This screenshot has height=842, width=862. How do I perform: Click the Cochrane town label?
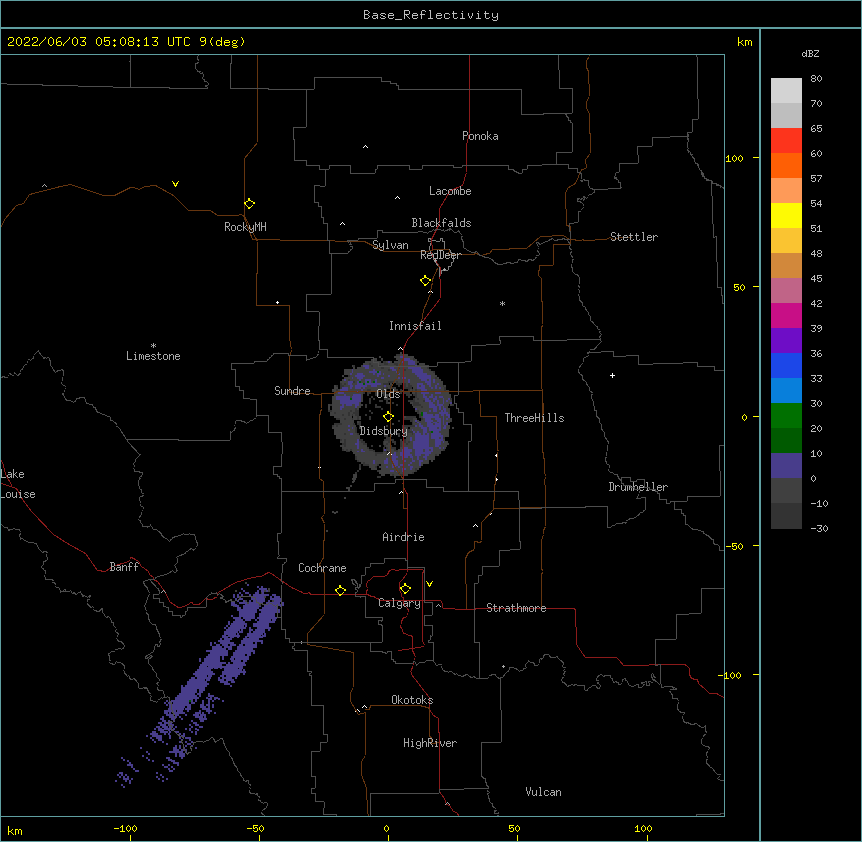pyautogui.click(x=322, y=568)
